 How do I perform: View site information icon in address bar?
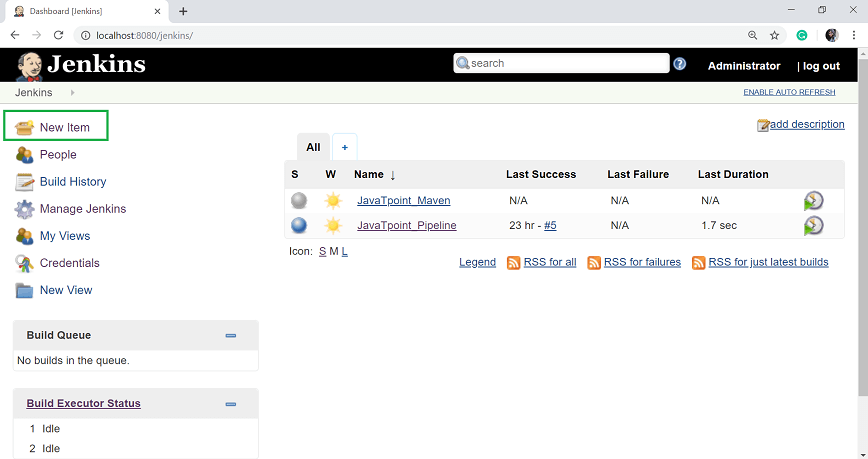86,35
